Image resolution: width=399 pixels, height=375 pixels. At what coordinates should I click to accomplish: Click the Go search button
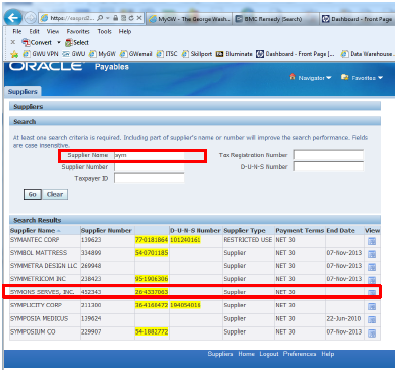click(33, 194)
